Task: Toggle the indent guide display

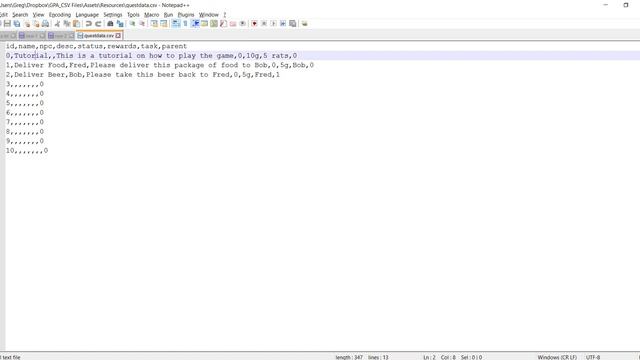Action: pyautogui.click(x=195, y=24)
